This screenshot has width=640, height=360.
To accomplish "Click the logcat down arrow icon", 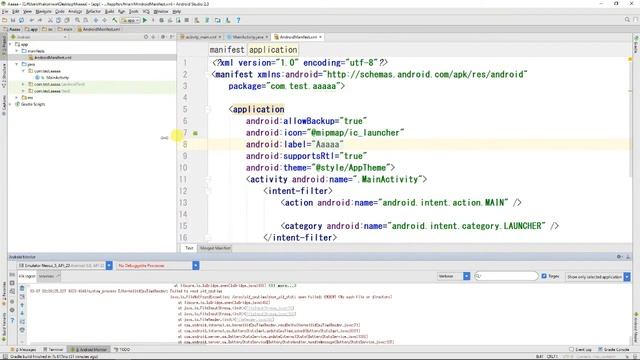I will pyautogui.click(x=22, y=313).
